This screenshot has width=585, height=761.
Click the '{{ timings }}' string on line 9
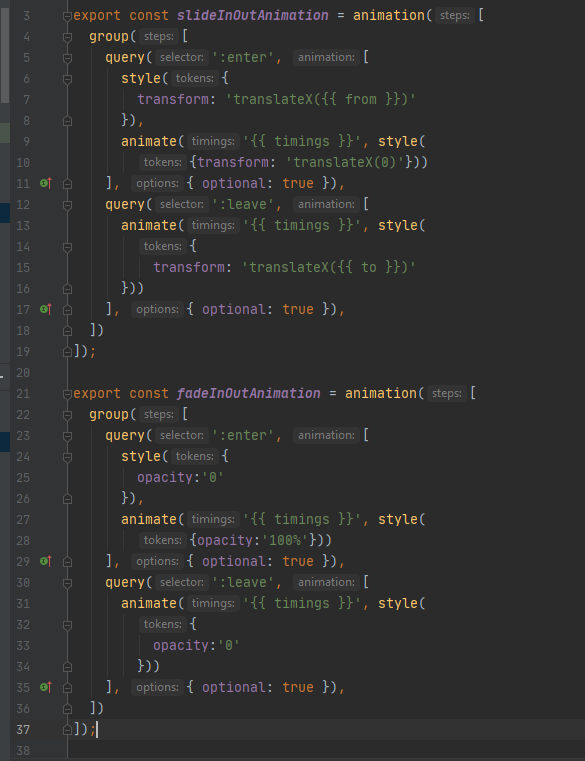coord(302,141)
